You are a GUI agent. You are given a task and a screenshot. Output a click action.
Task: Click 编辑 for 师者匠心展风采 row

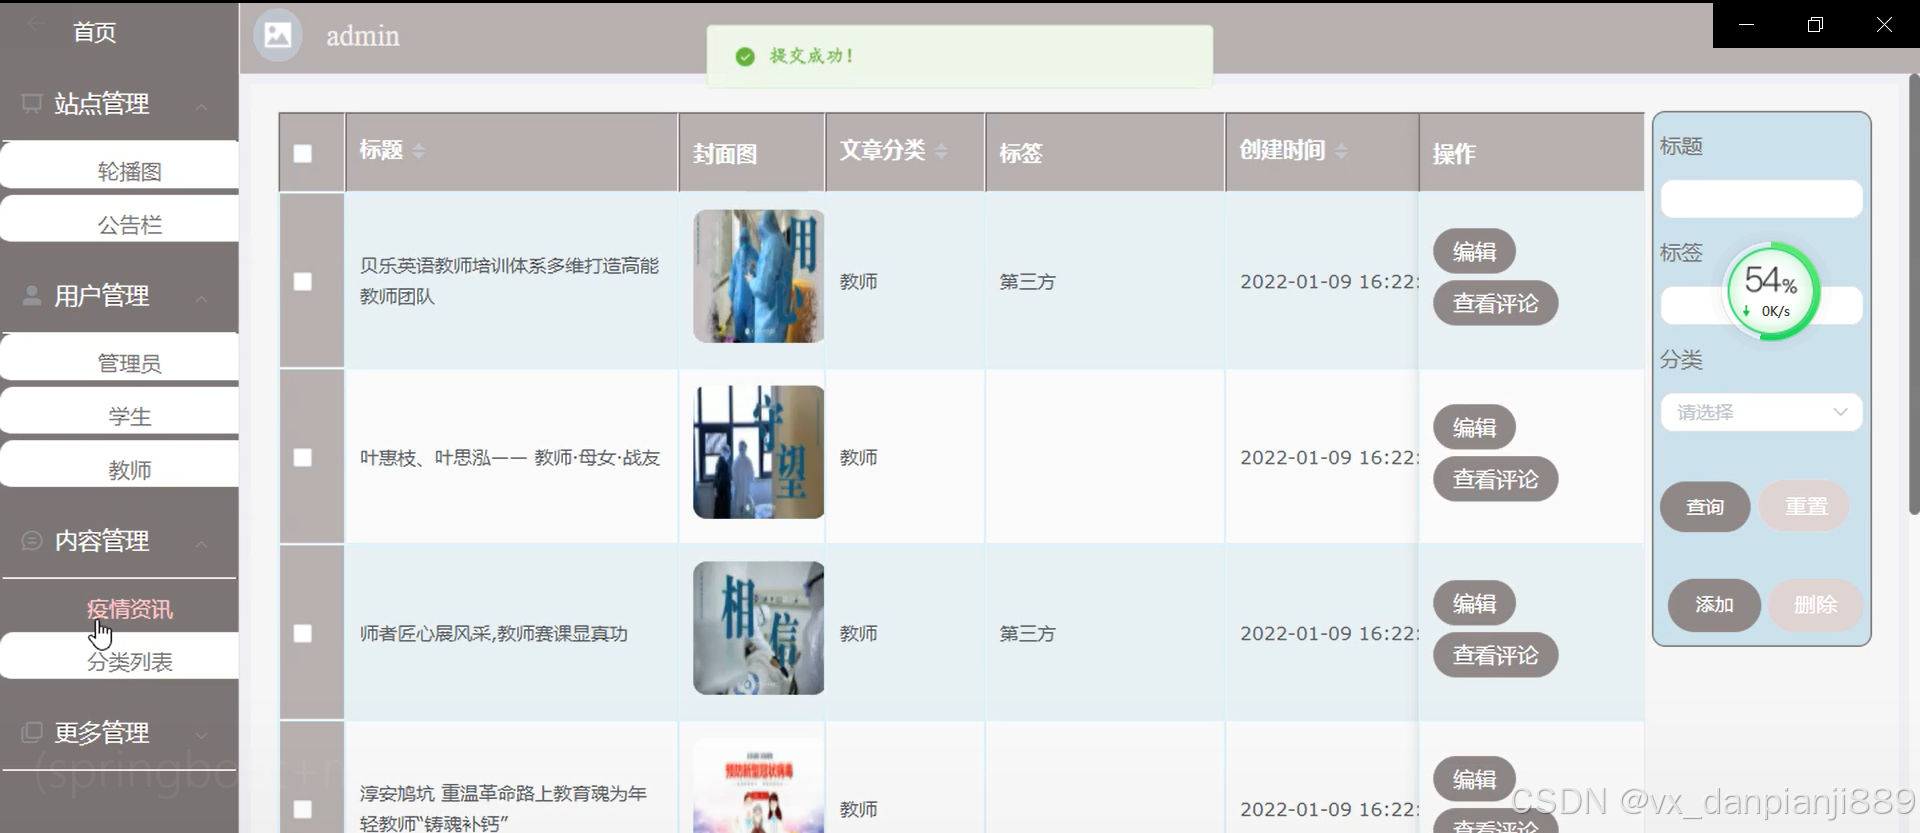(1474, 604)
